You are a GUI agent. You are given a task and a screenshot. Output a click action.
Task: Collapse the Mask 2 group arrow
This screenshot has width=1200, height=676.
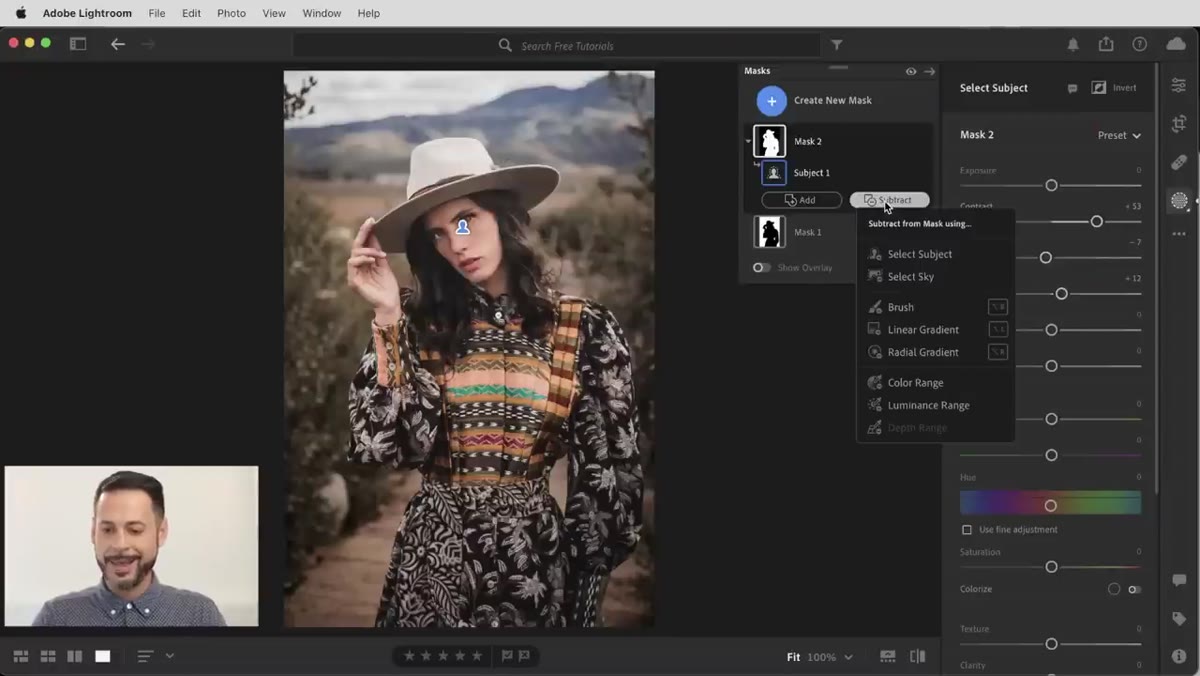click(x=748, y=142)
